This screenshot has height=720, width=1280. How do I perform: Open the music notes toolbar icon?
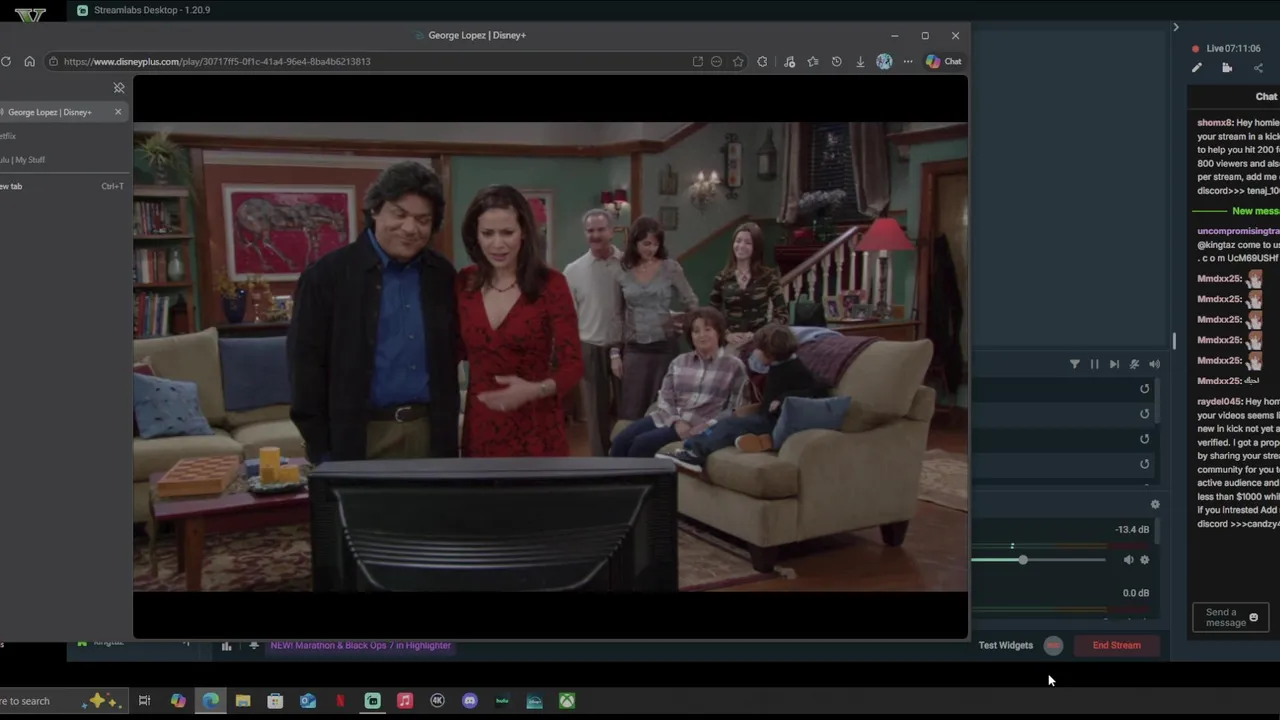click(x=789, y=61)
